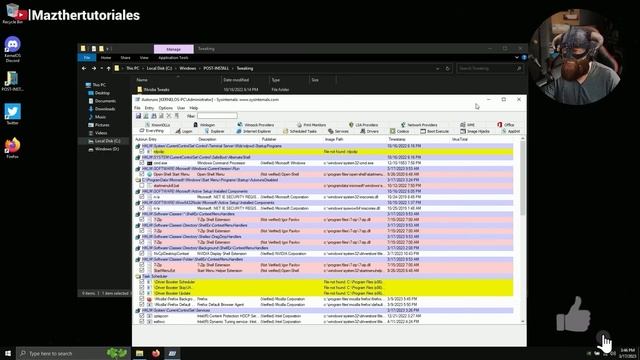640x360 pixels.
Task: Switch to the KnownDLLs tab
Action: click(158, 125)
